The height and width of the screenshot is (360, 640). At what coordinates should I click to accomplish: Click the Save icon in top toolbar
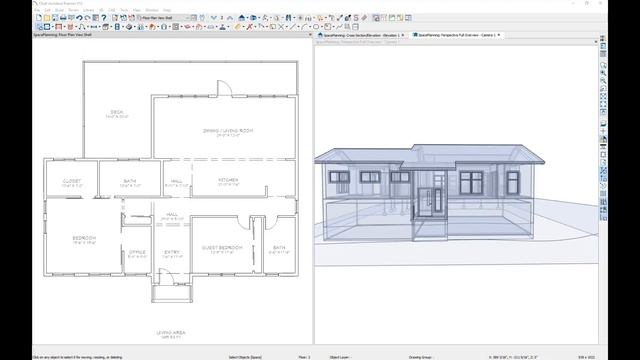[55, 18]
